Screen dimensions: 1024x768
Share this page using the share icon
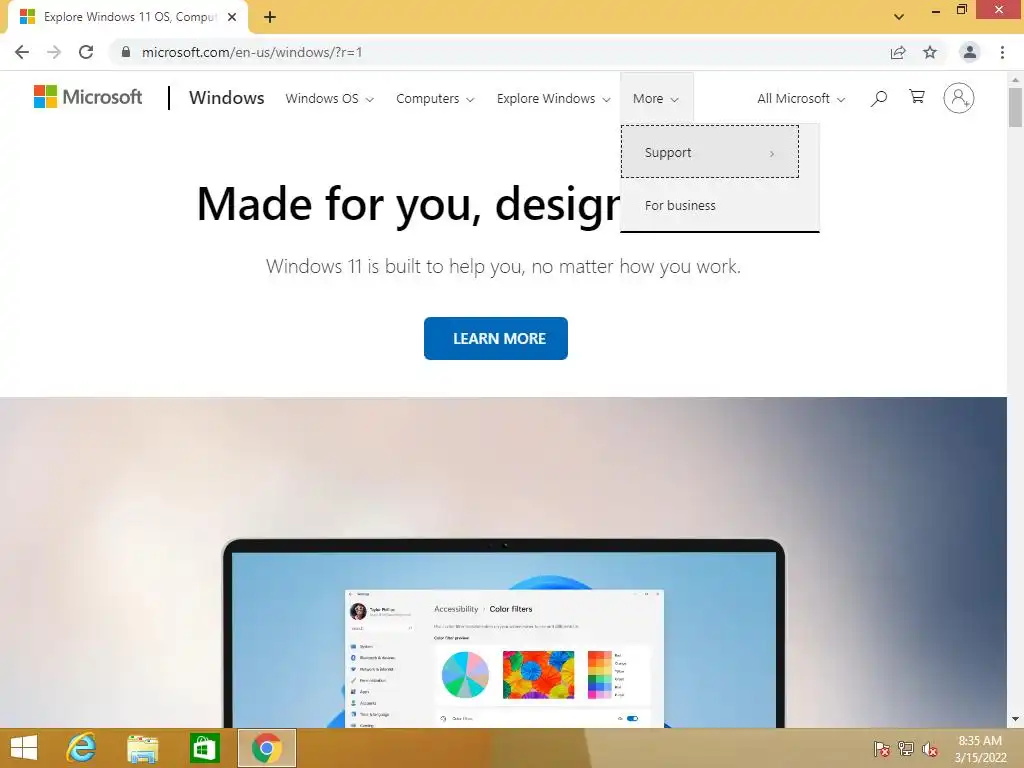(898, 52)
